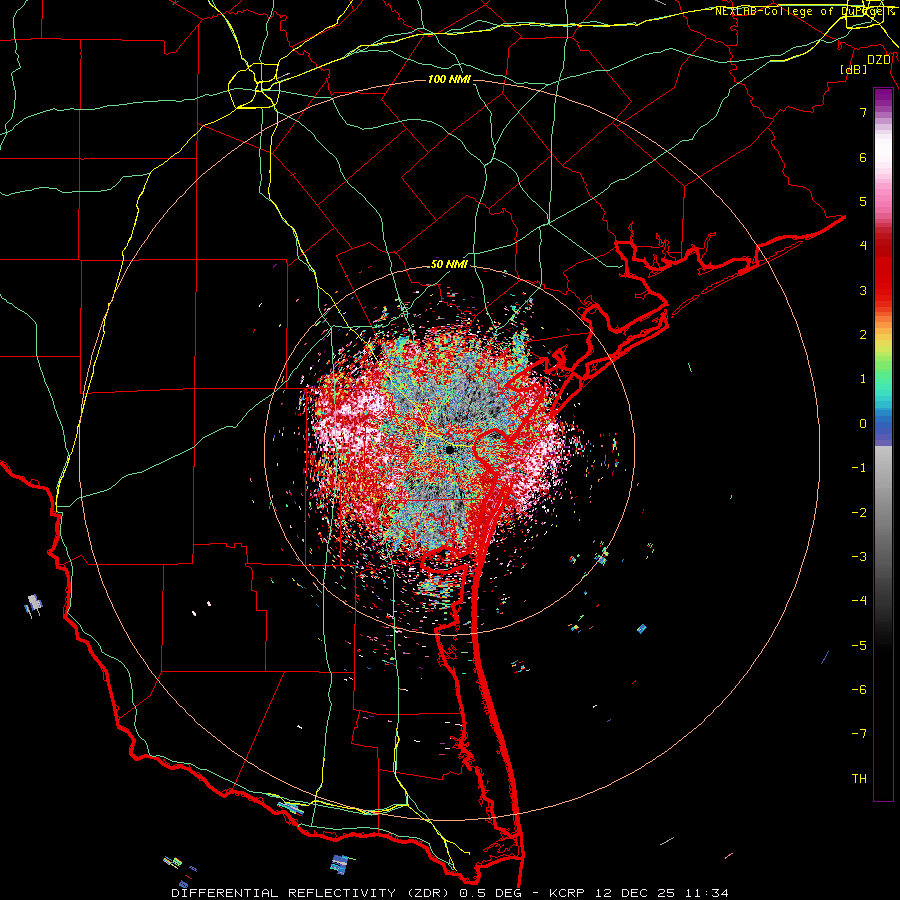This screenshot has height=900, width=900.
Task: Click the 3 value on the color scale
Action: (x=863, y=290)
